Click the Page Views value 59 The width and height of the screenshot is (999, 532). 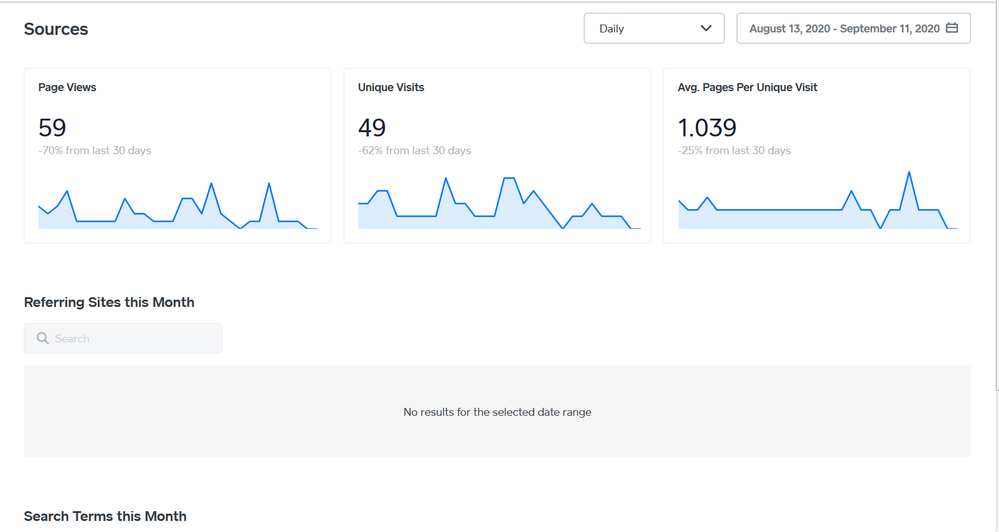52,128
